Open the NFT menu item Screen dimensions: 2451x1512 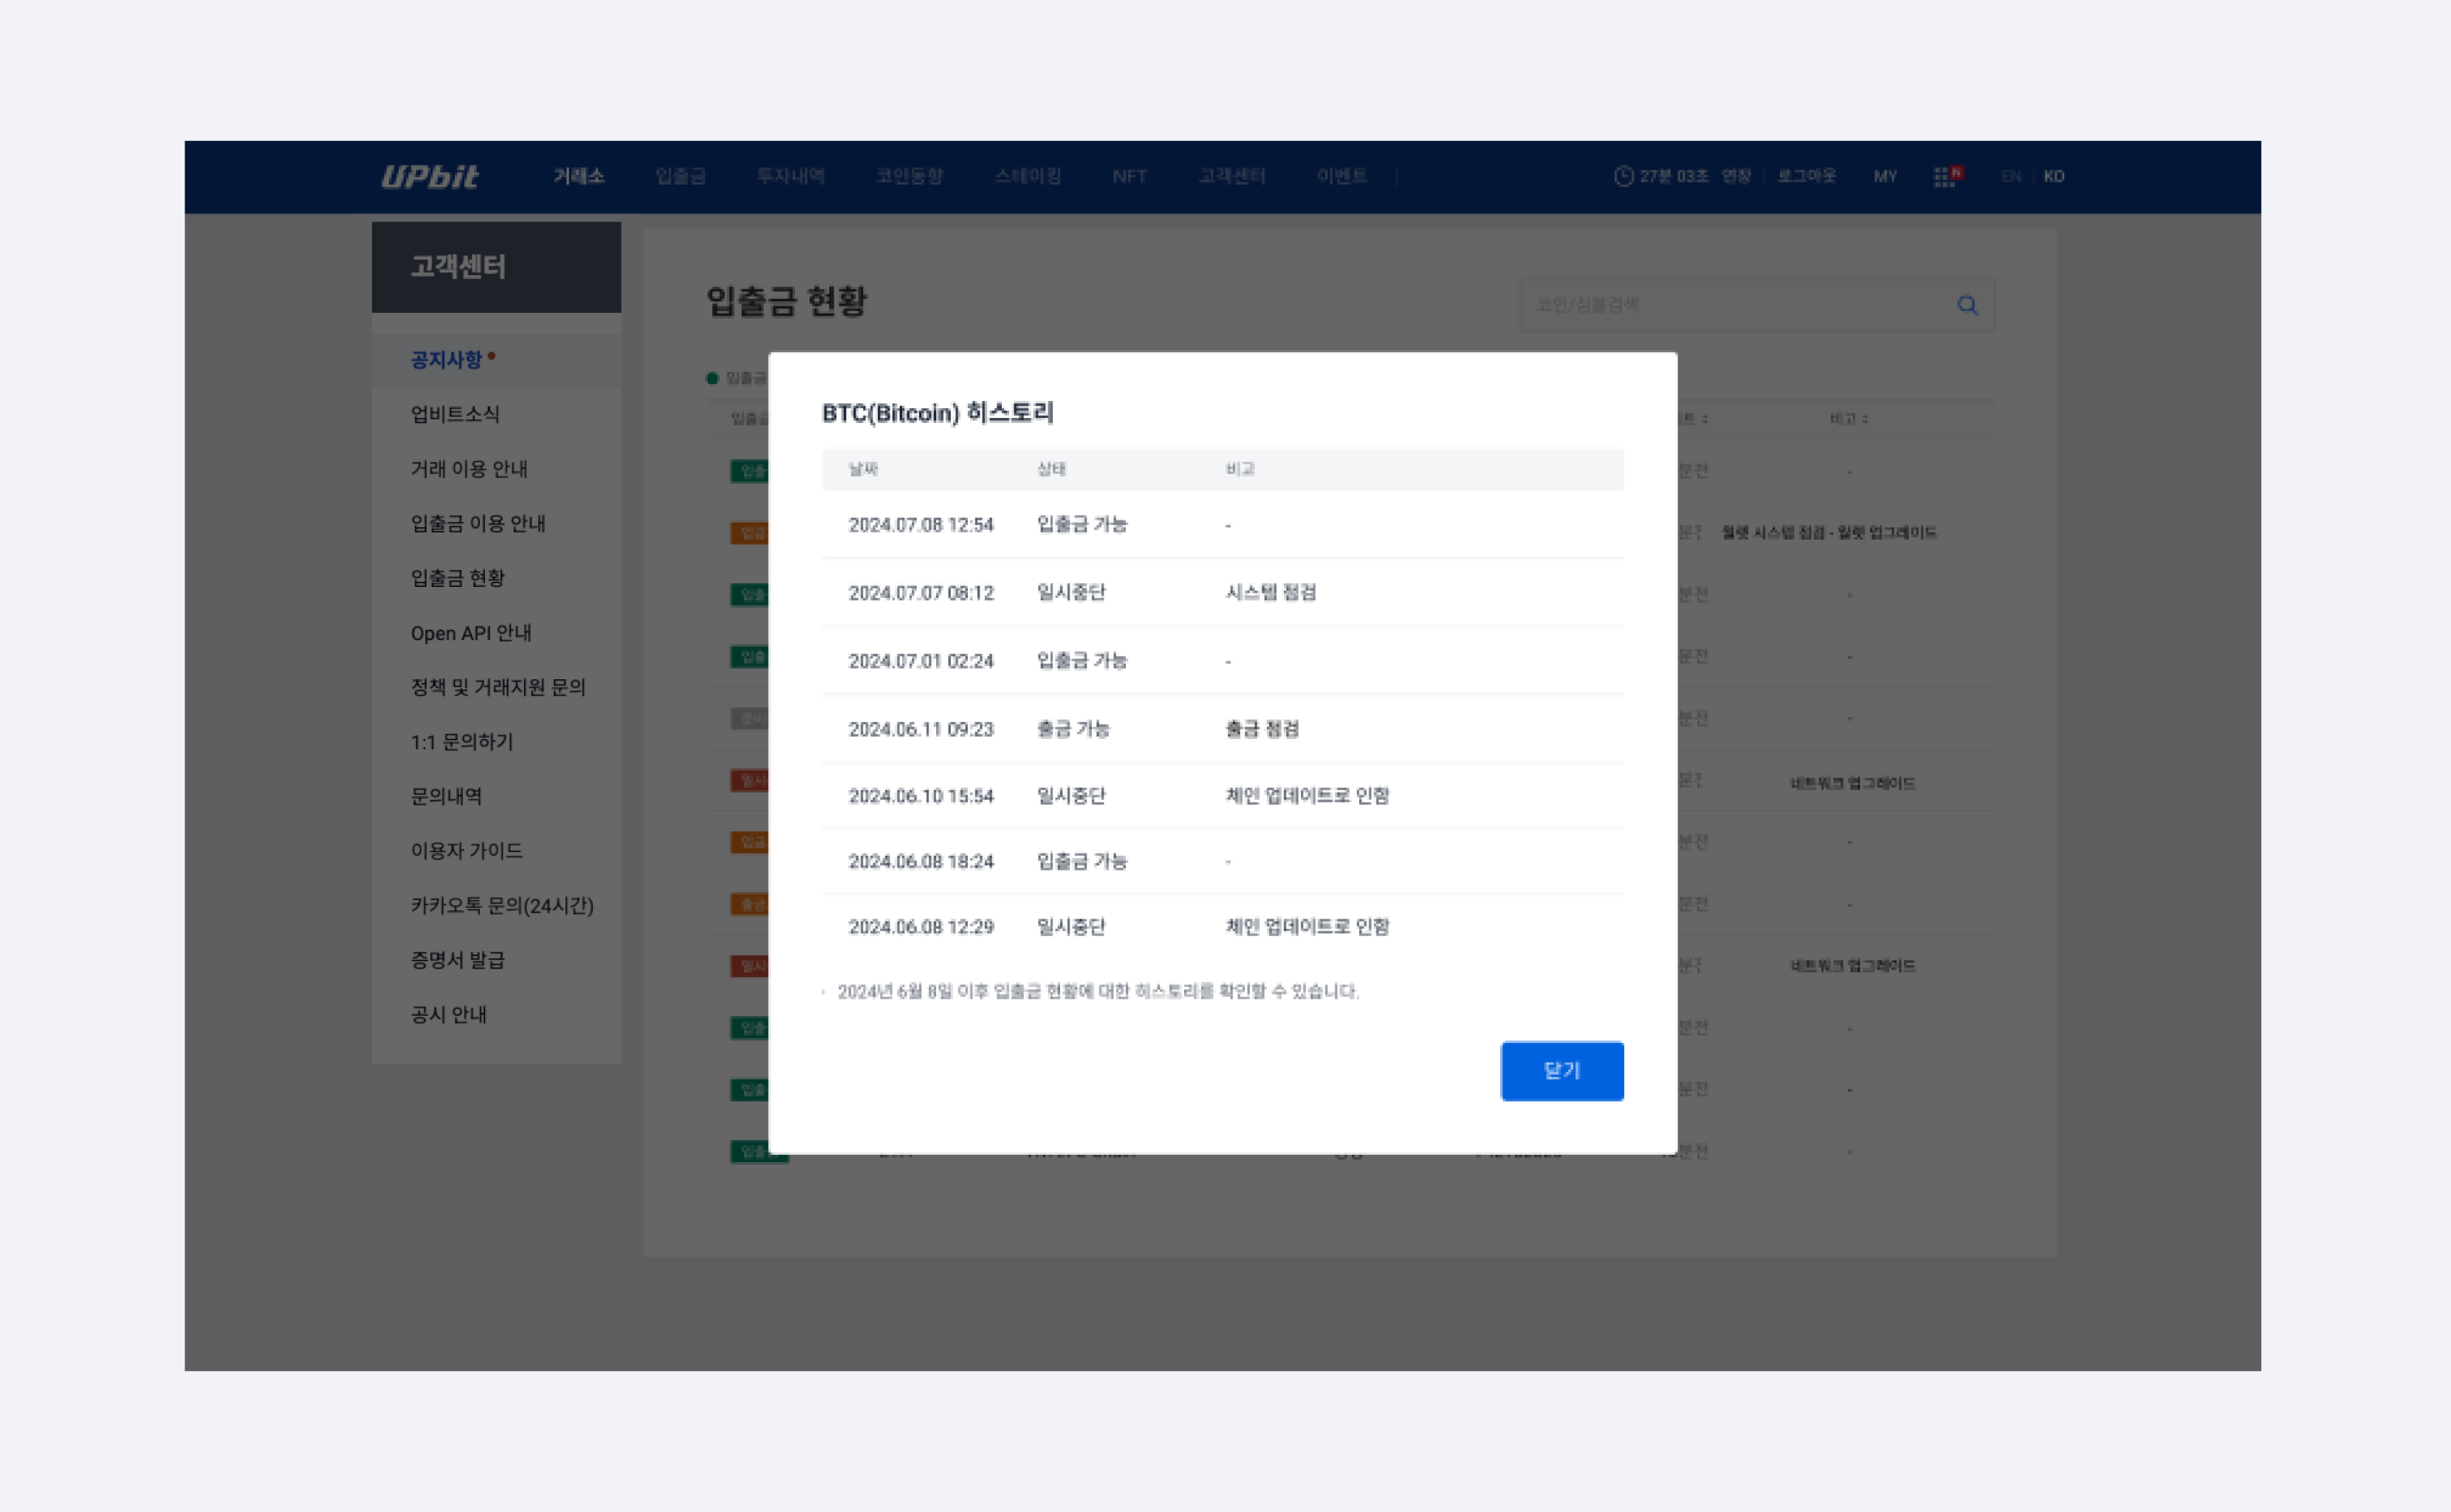tap(1129, 176)
